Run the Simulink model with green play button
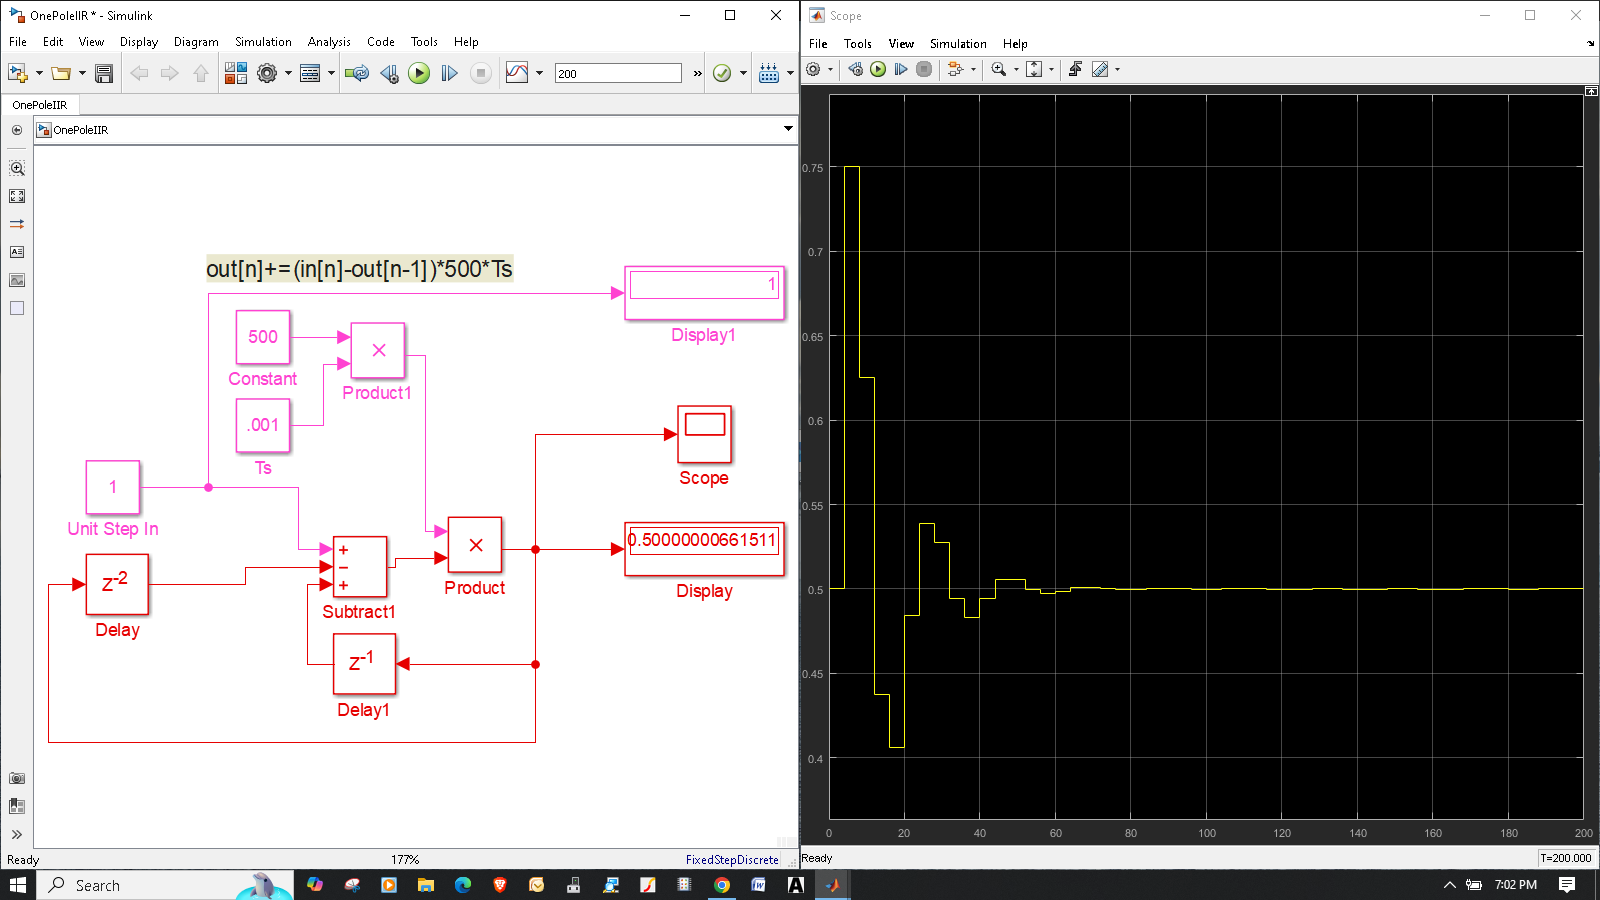This screenshot has height=900, width=1600. click(419, 73)
